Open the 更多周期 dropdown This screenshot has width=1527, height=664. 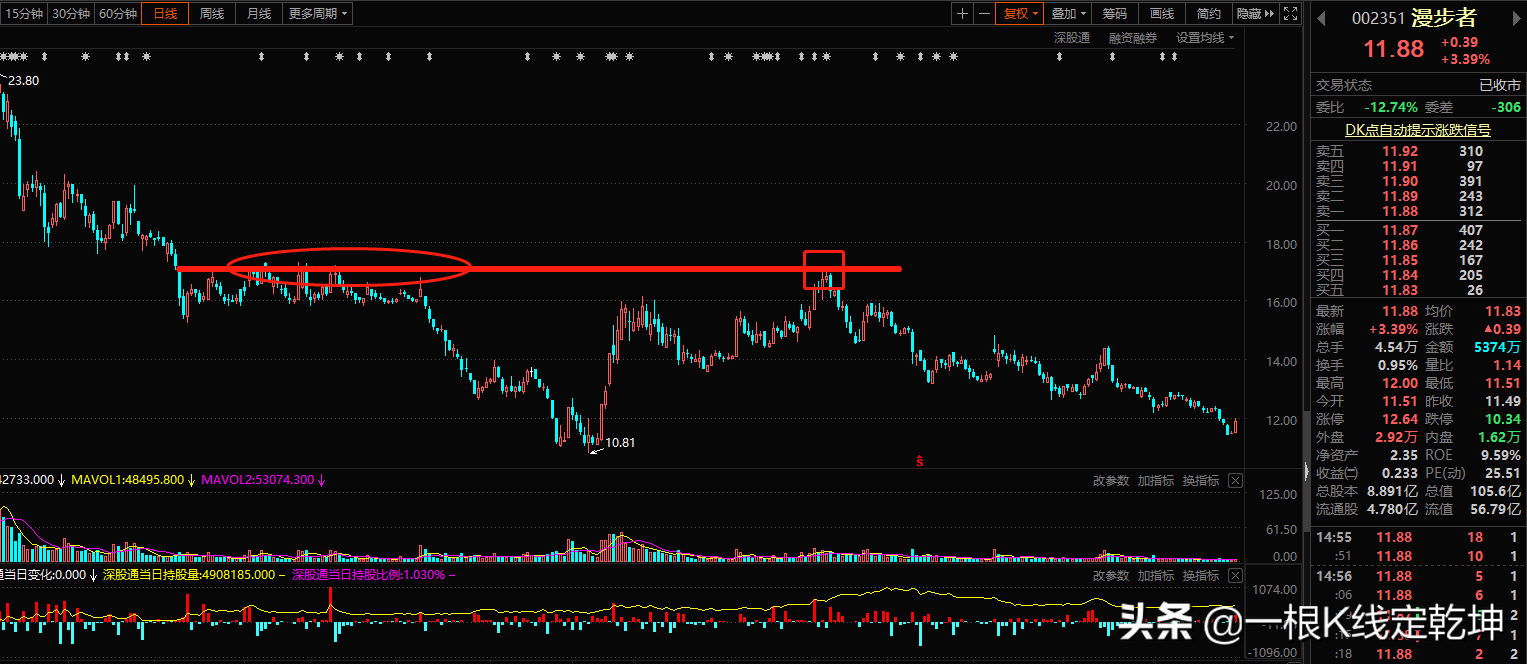(318, 13)
